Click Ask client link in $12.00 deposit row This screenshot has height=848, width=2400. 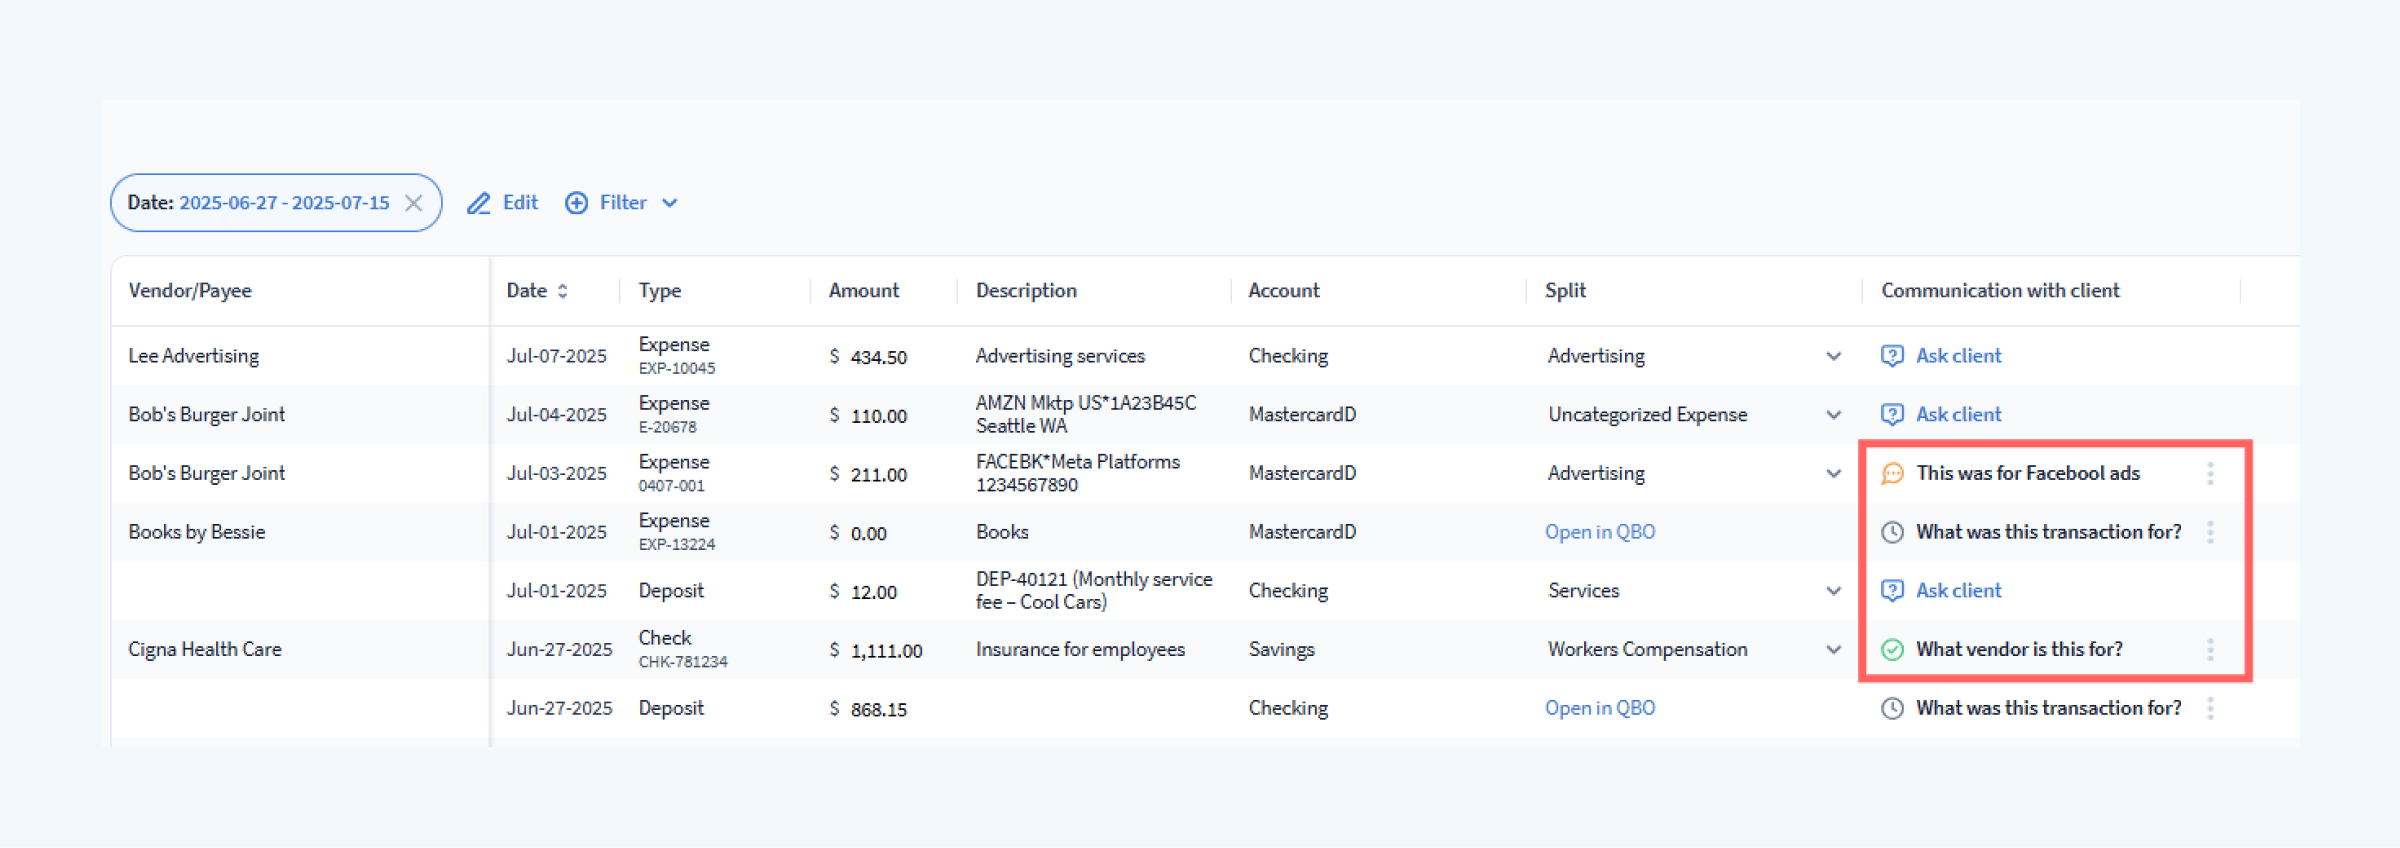click(1958, 590)
